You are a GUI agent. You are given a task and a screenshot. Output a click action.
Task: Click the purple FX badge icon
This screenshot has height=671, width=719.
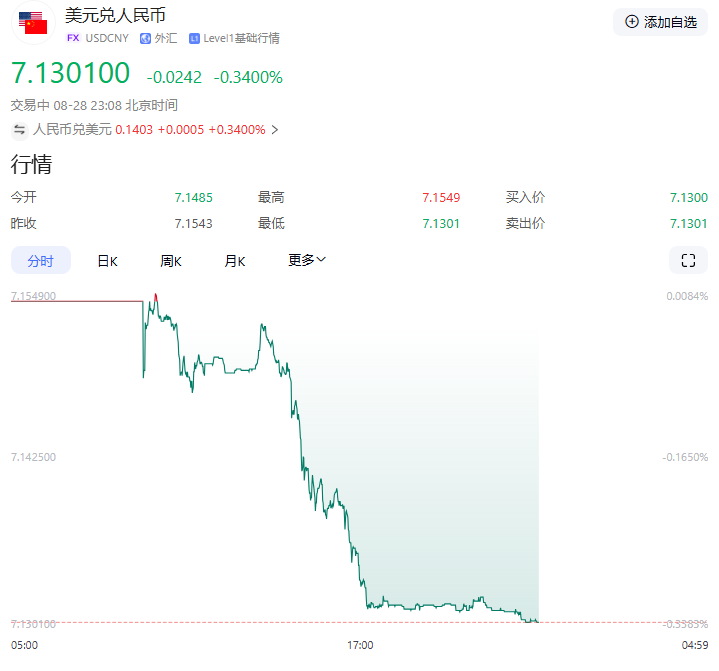click(x=72, y=38)
